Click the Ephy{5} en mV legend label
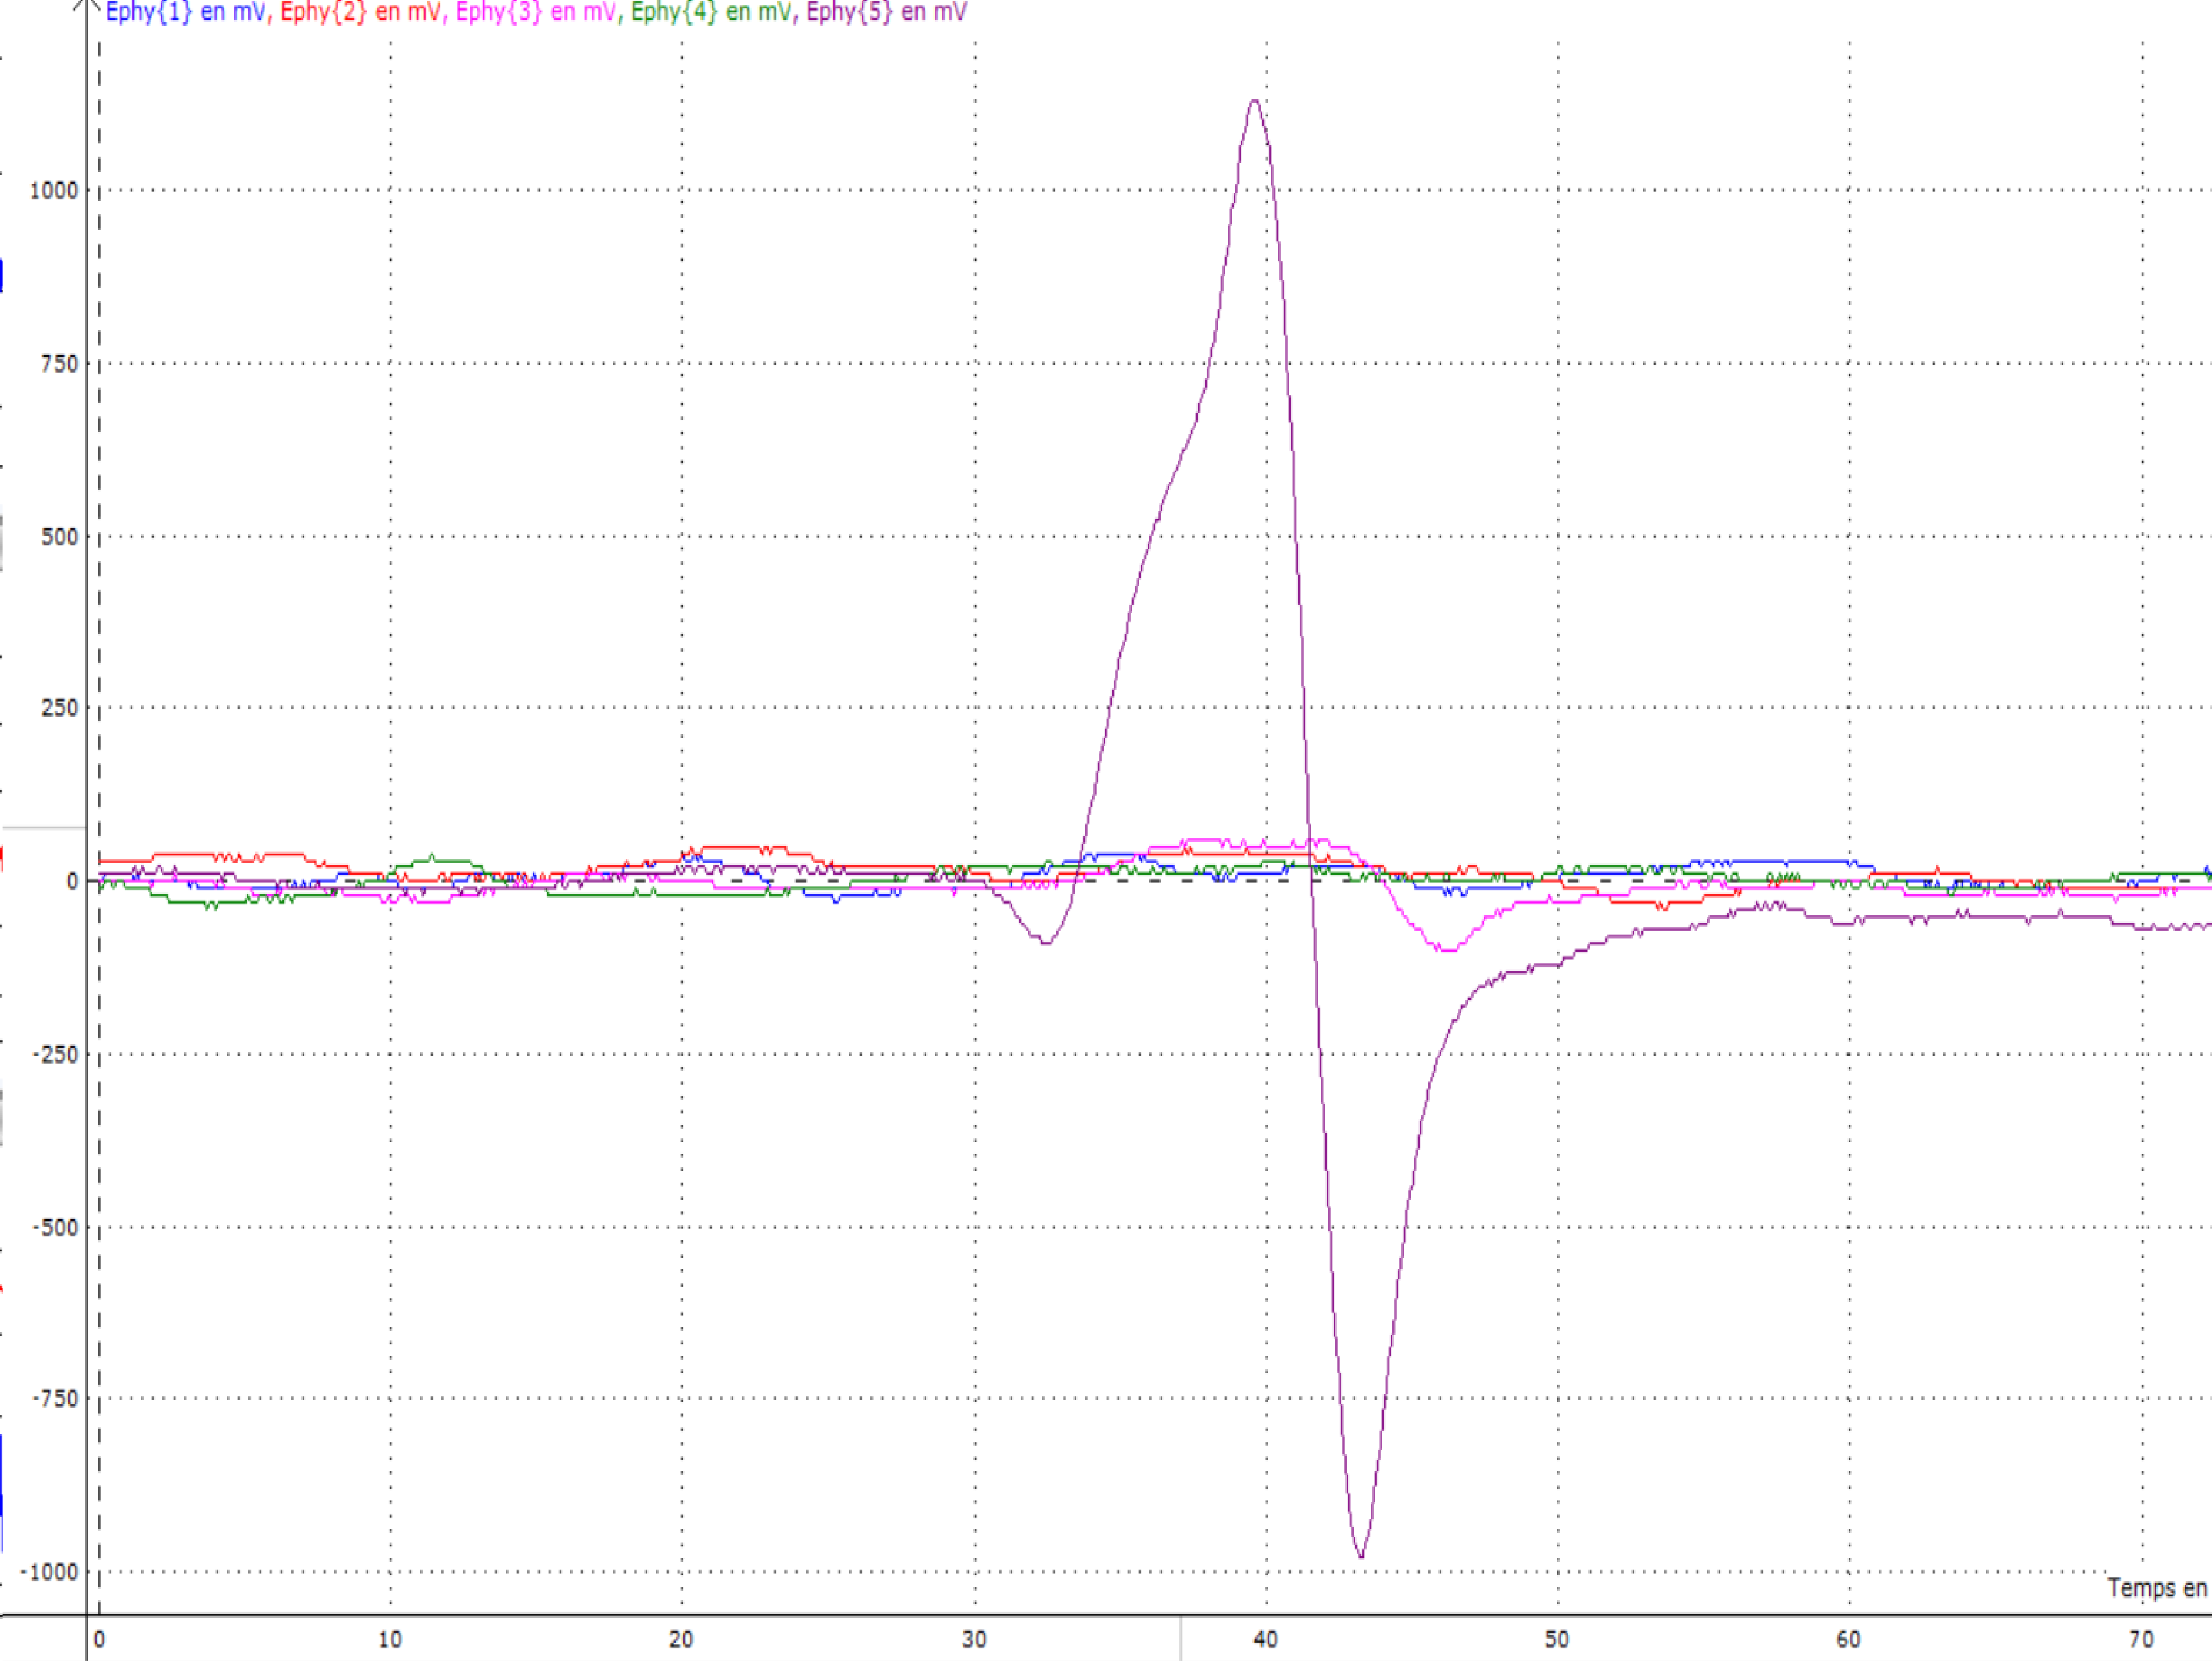 (x=886, y=13)
